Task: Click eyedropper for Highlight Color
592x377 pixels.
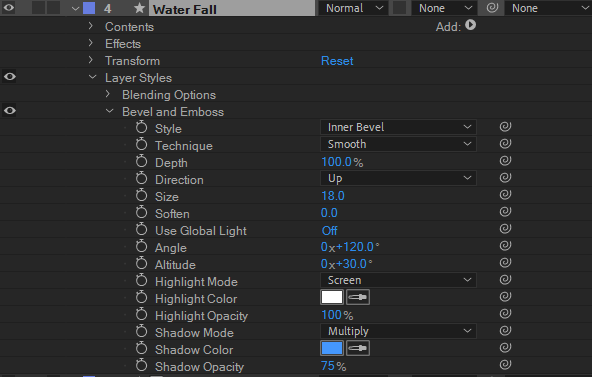Action: click(x=358, y=297)
